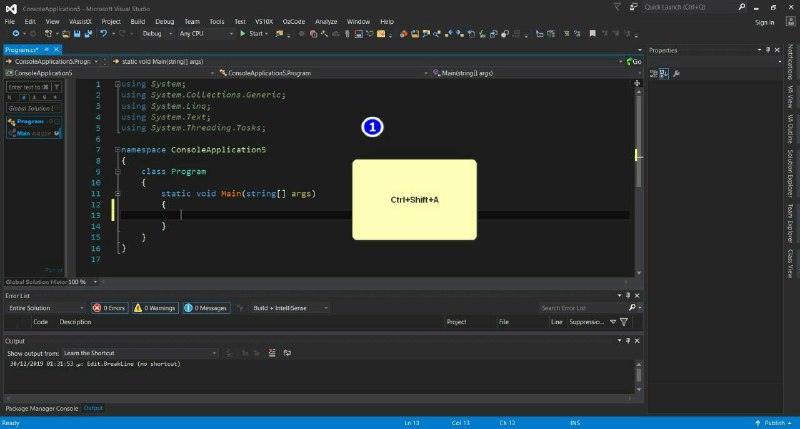Click the Save file floppy icon
The image size is (800, 429).
click(77, 34)
